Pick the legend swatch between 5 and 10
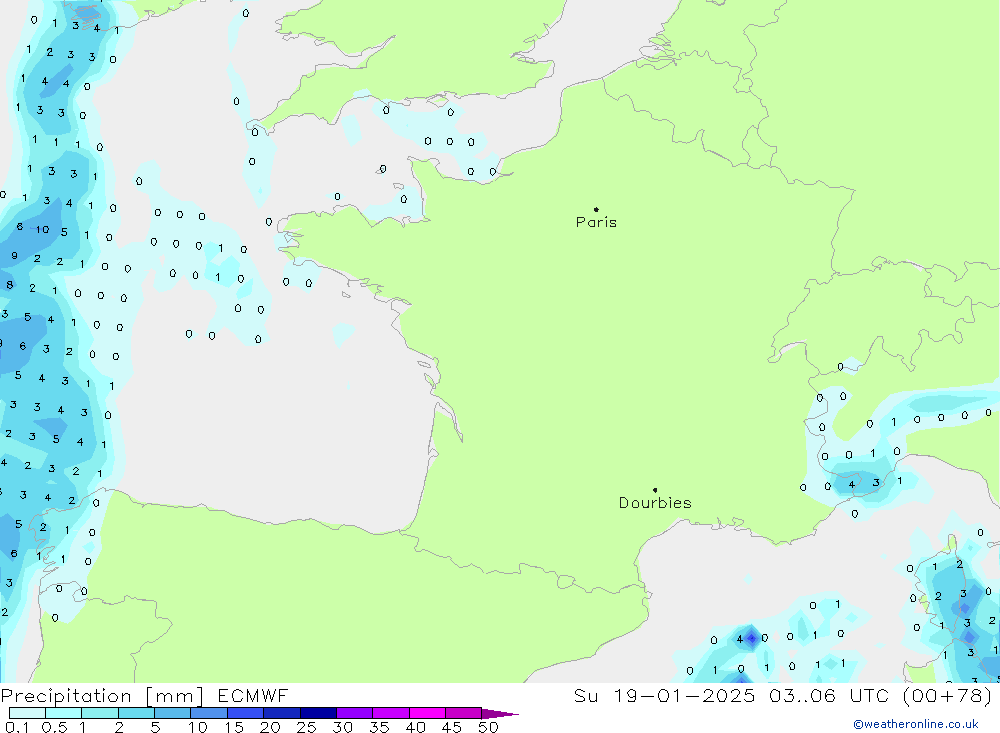 tap(172, 713)
